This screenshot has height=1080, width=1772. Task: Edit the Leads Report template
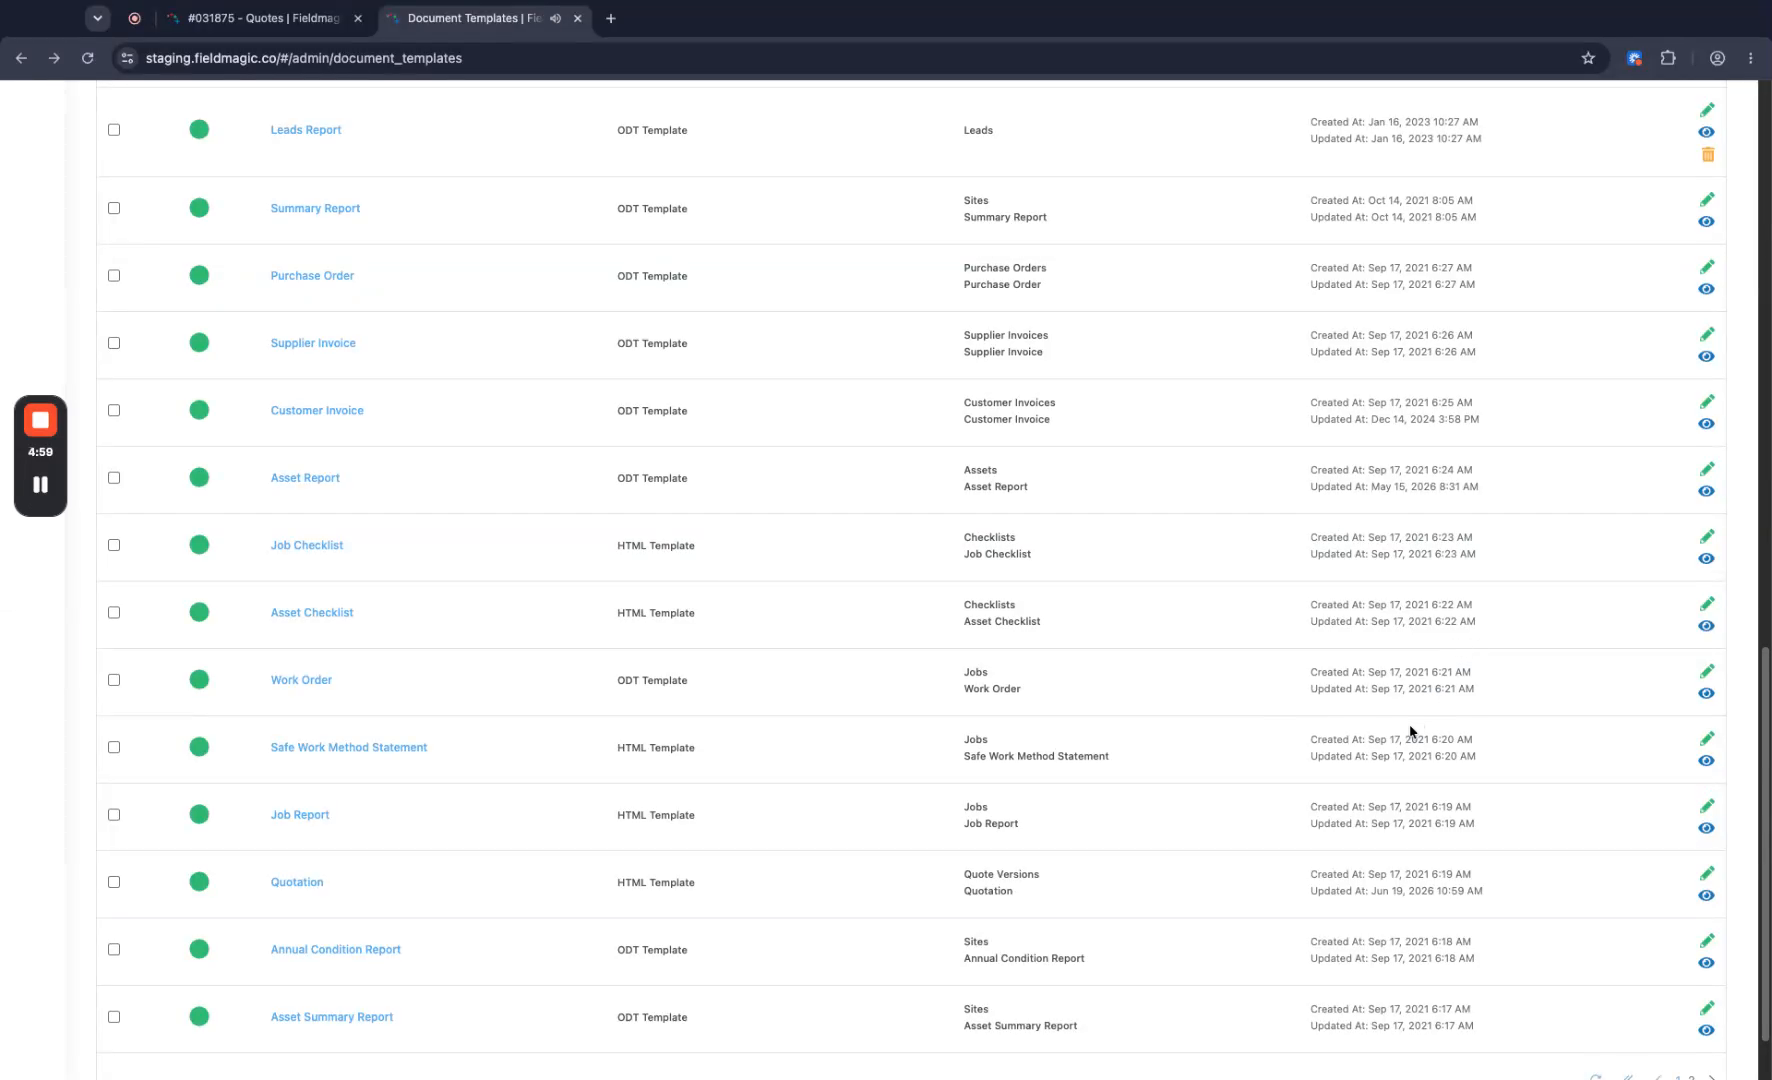point(1707,109)
